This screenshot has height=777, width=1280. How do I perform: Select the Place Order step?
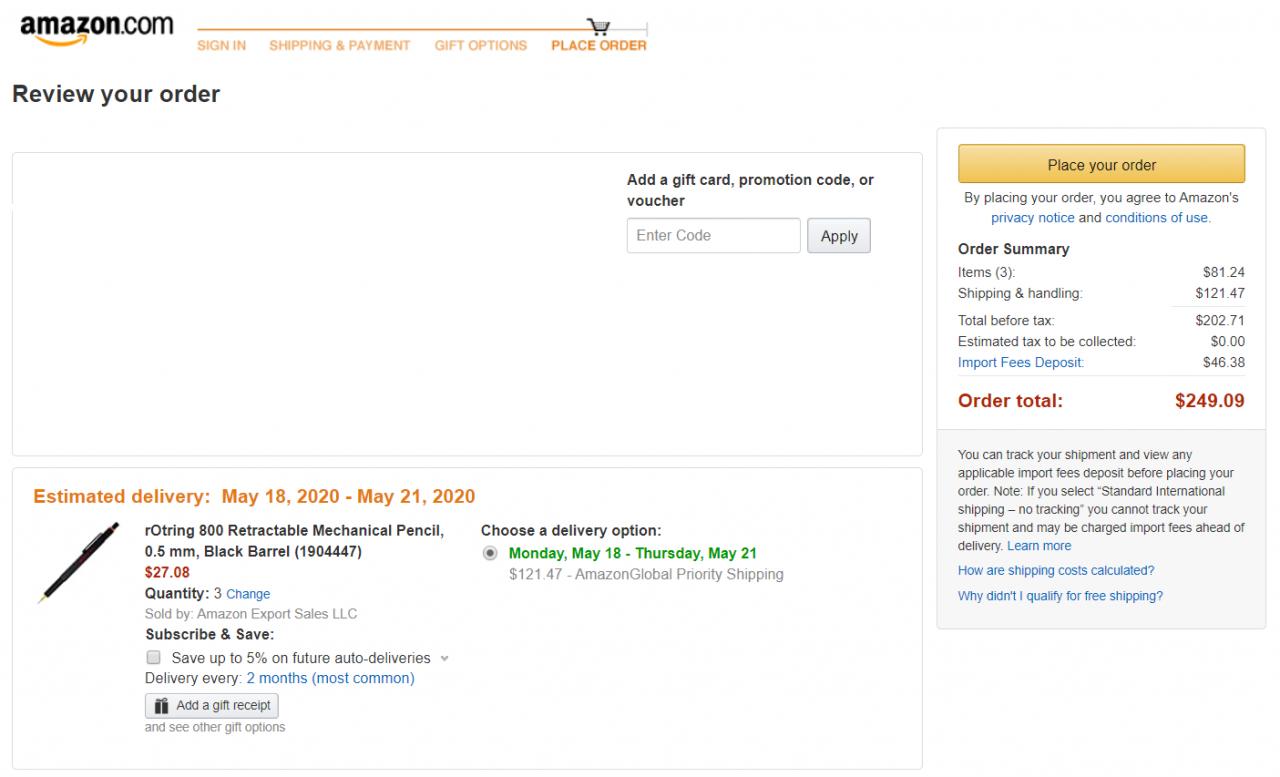(598, 46)
